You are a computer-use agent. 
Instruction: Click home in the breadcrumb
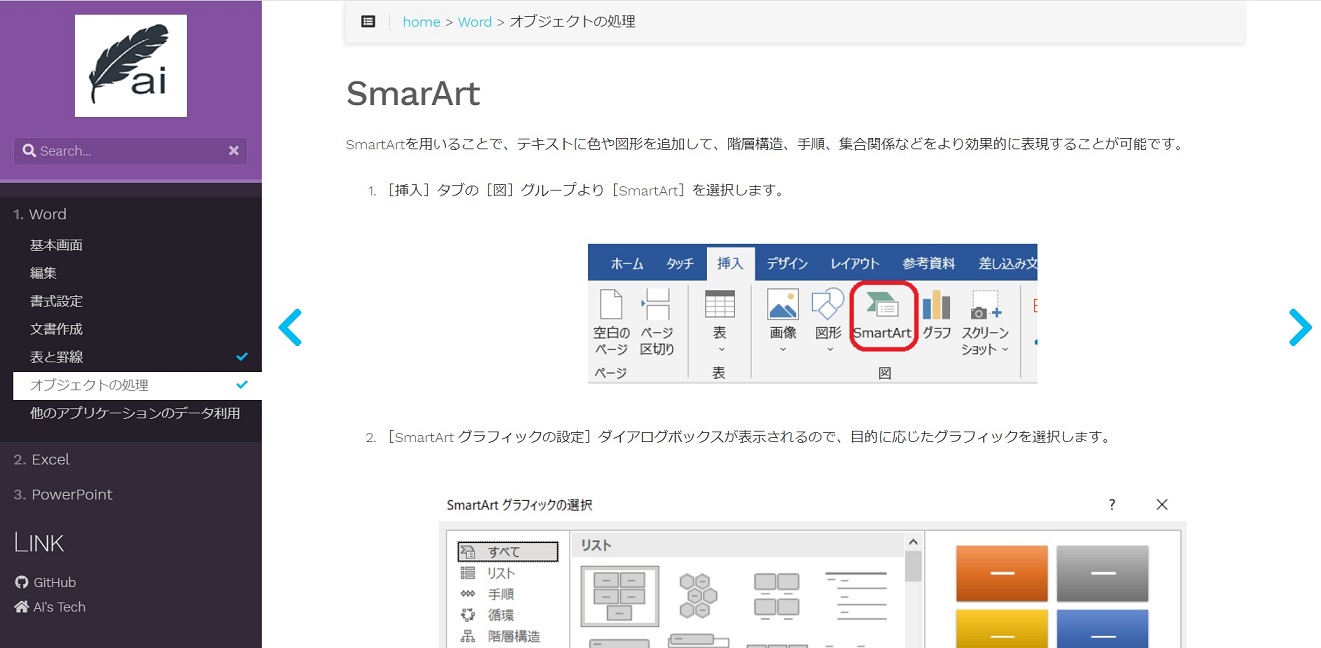click(x=421, y=22)
